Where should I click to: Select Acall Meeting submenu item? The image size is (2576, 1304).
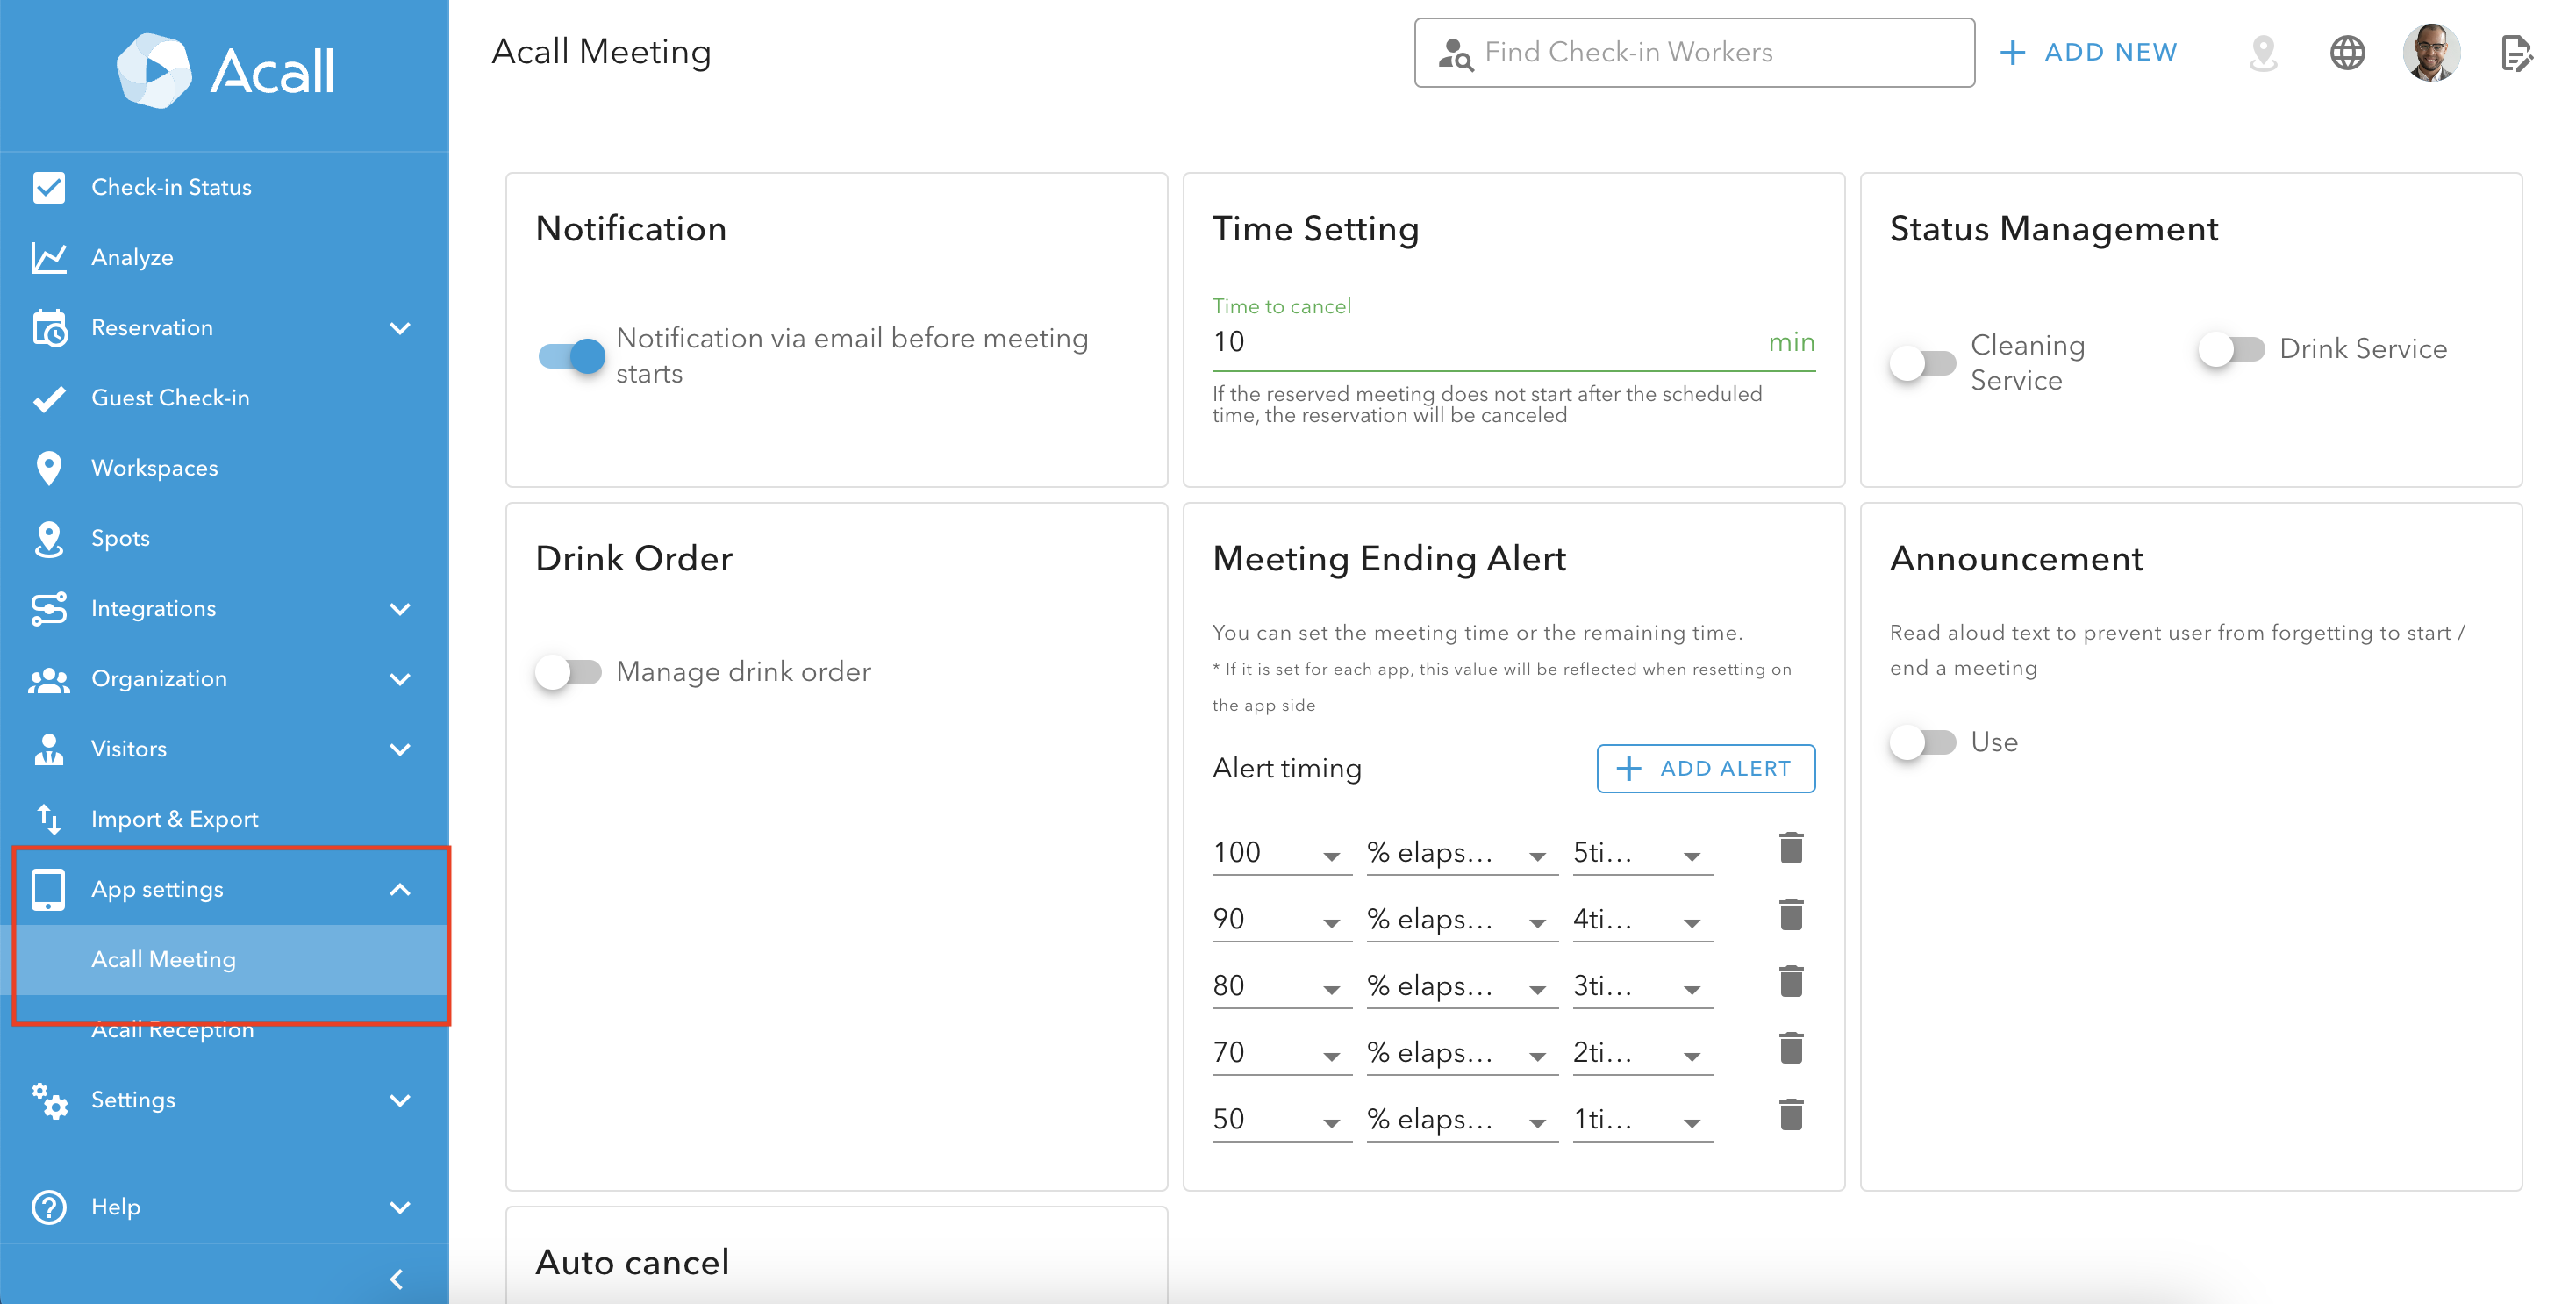(225, 960)
